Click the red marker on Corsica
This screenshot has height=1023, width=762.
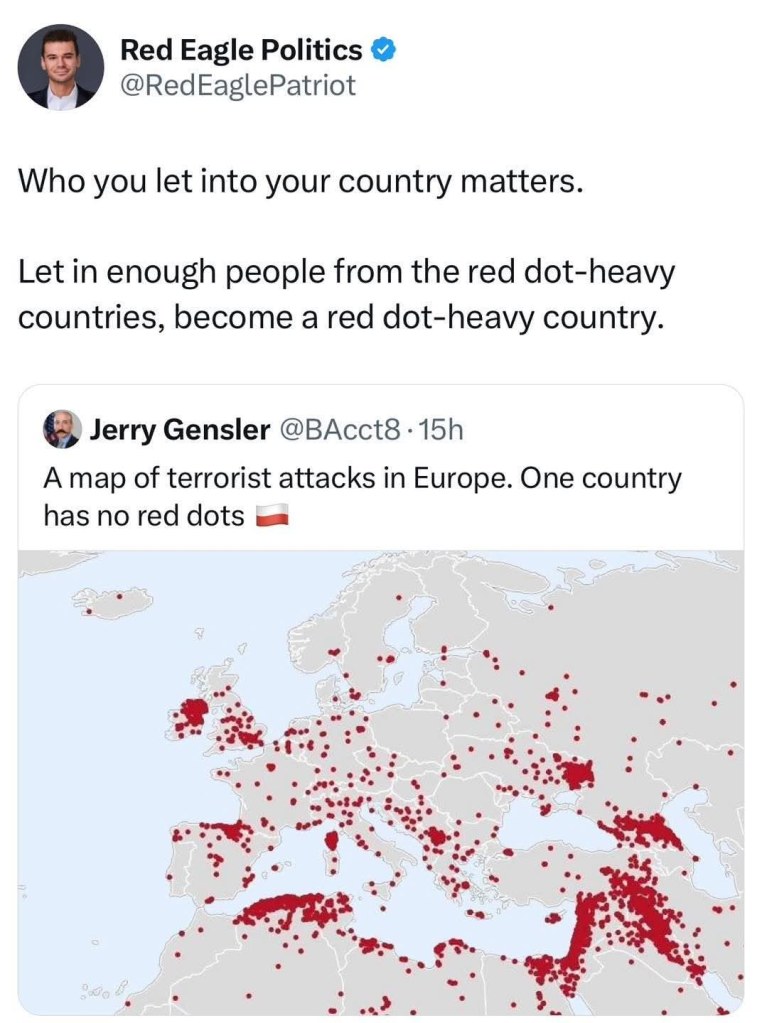tap(332, 838)
